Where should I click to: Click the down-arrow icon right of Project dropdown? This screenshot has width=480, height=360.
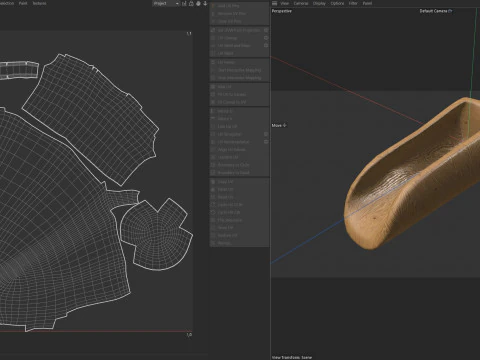click(205, 3)
